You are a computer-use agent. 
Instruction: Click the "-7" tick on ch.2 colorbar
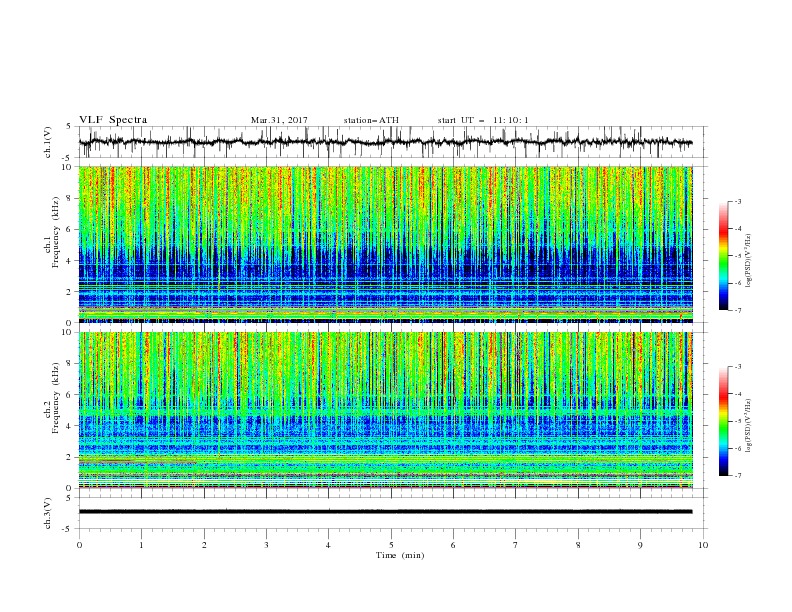click(x=737, y=476)
